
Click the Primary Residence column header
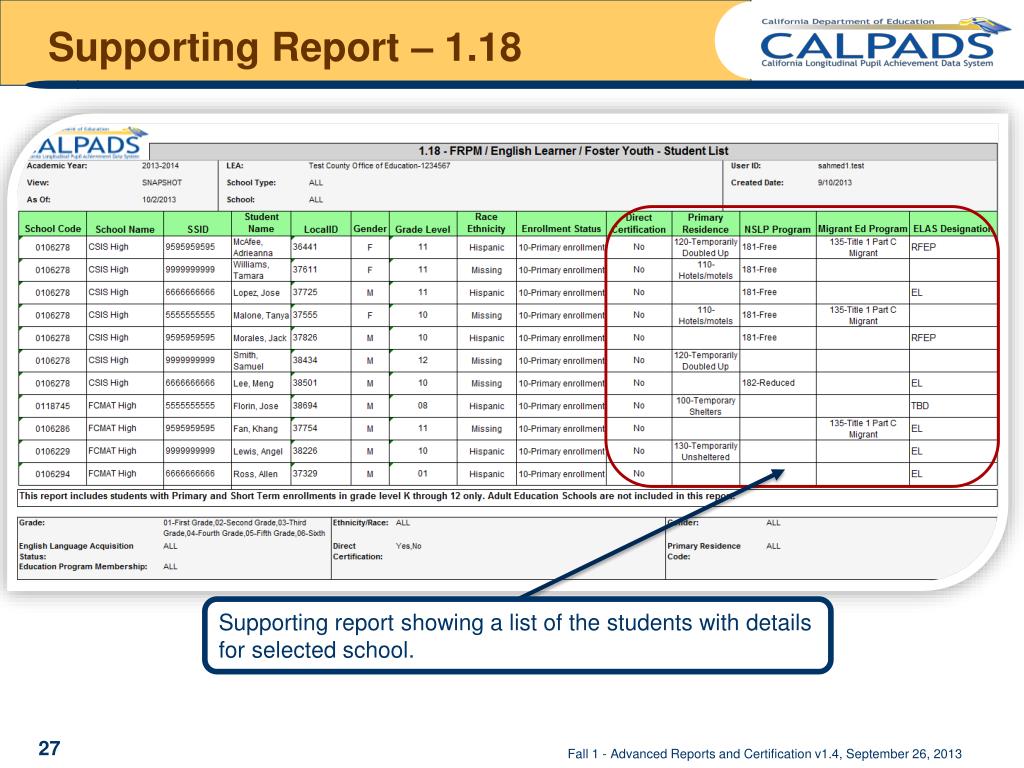705,223
